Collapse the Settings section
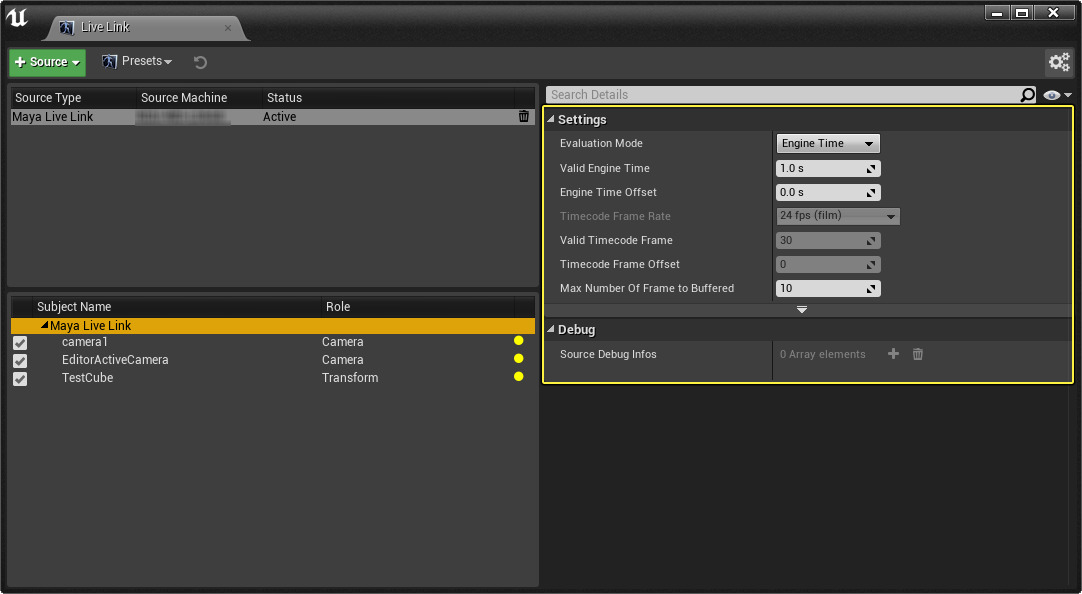This screenshot has height=594, width=1082. [x=551, y=119]
